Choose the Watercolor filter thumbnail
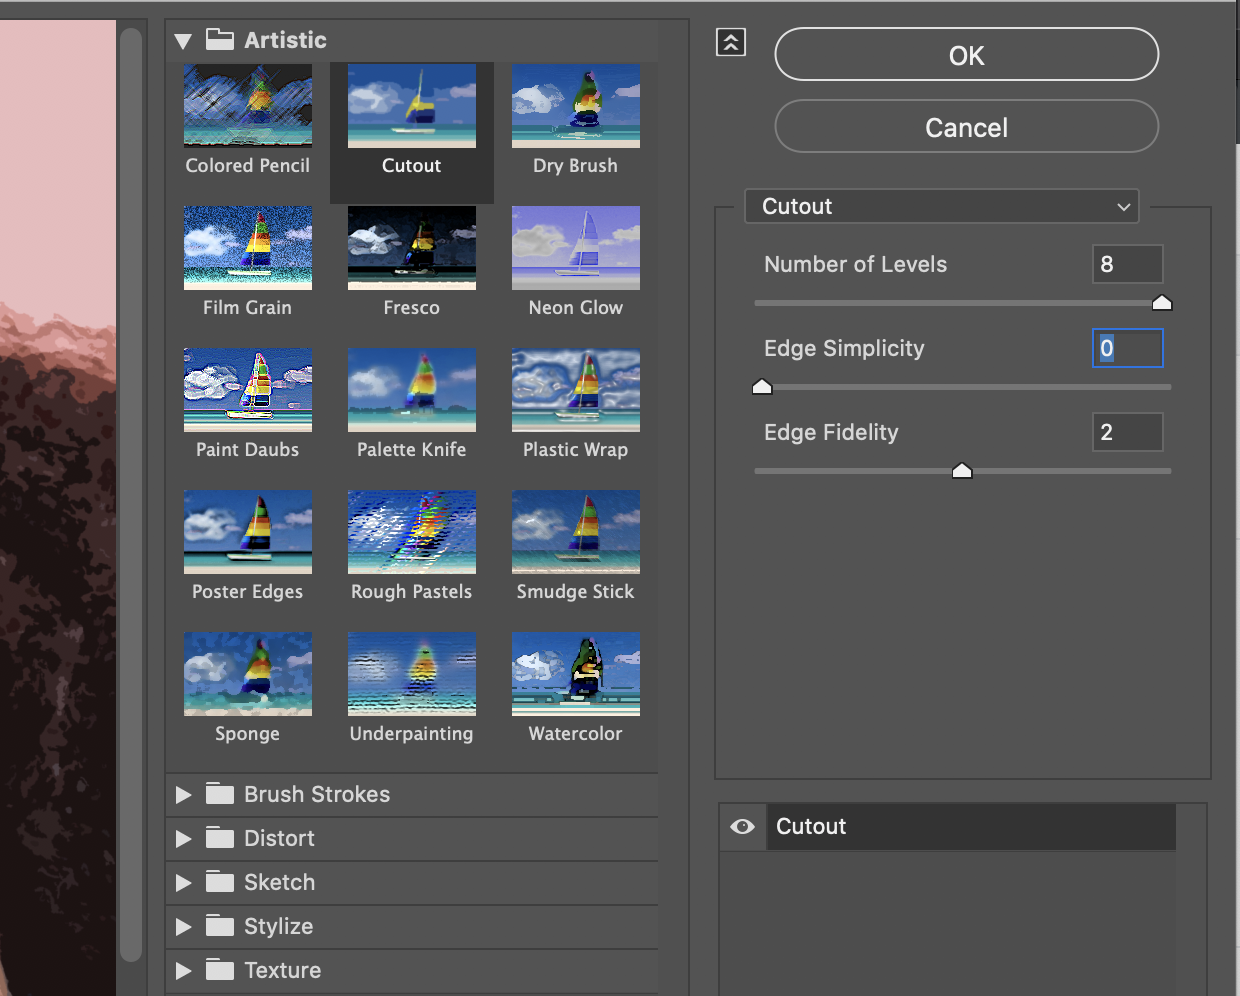This screenshot has width=1240, height=996. click(x=576, y=674)
